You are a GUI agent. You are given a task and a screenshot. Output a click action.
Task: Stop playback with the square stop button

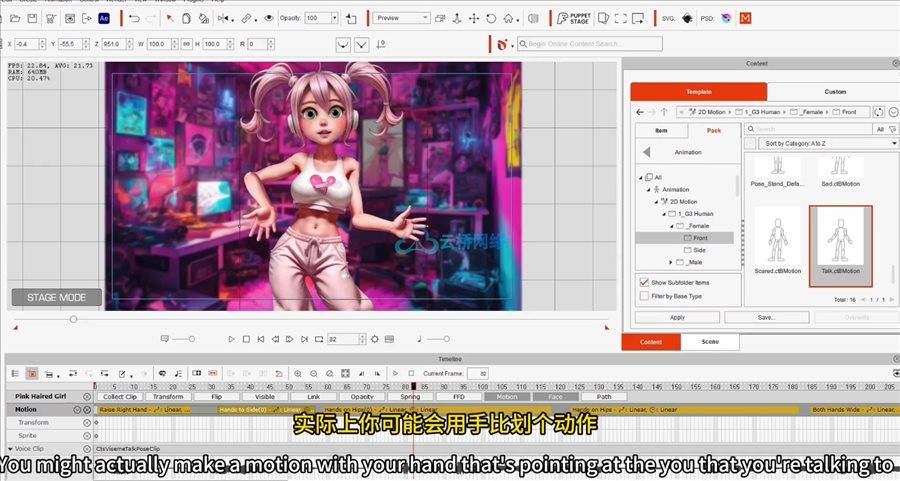(x=246, y=339)
